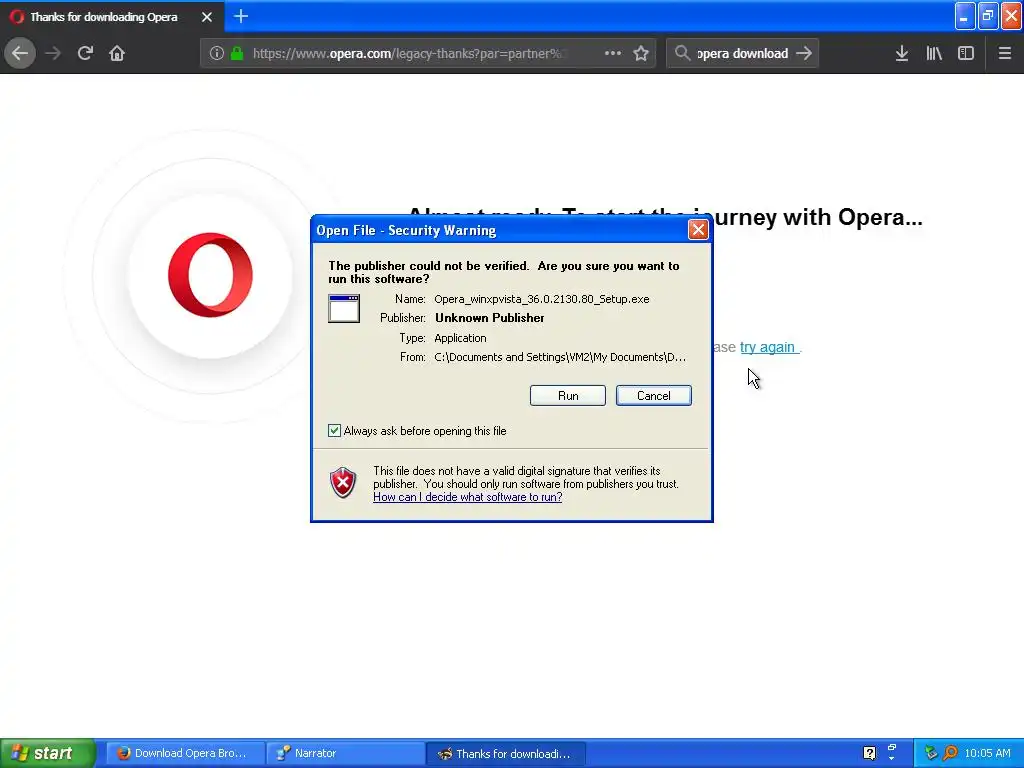Click the magnifier tray icon
This screenshot has width=1024, height=768.
click(950, 753)
